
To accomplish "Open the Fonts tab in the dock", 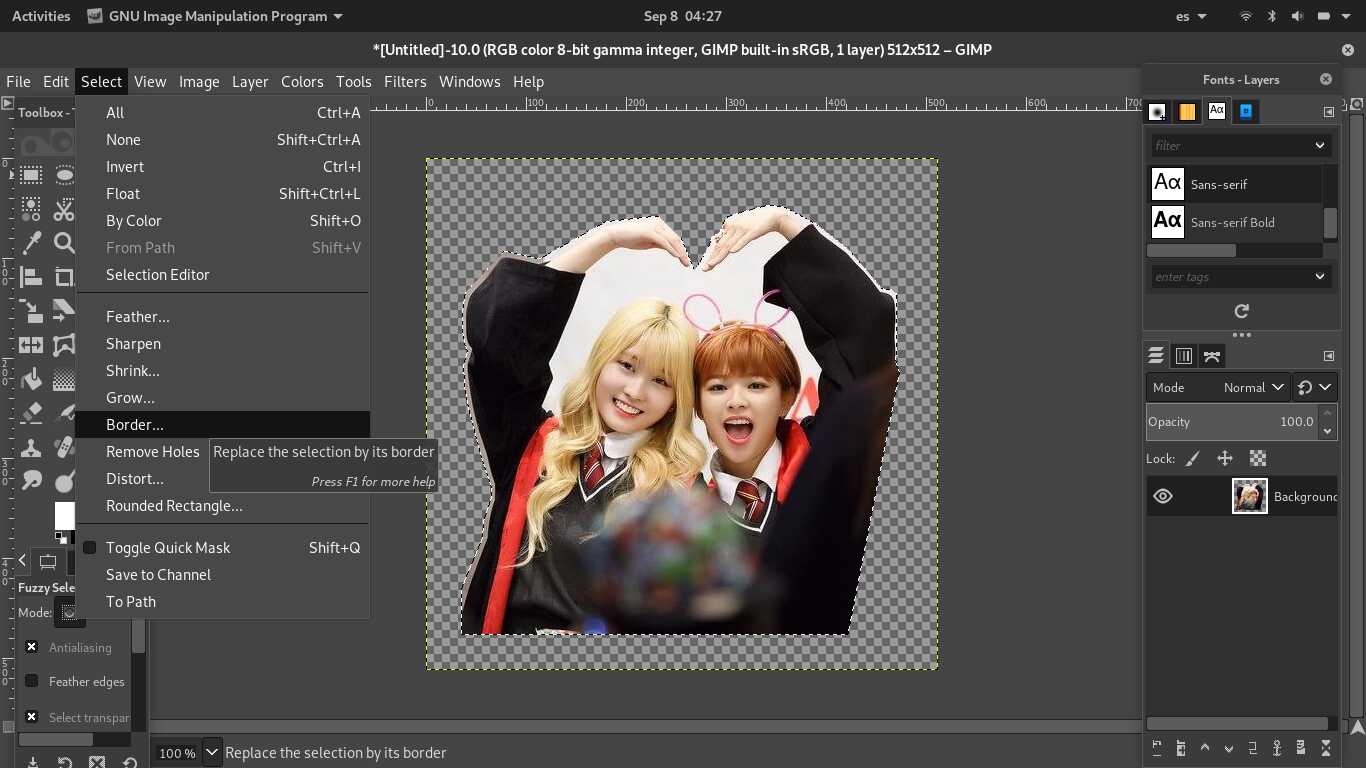I will (1216, 112).
